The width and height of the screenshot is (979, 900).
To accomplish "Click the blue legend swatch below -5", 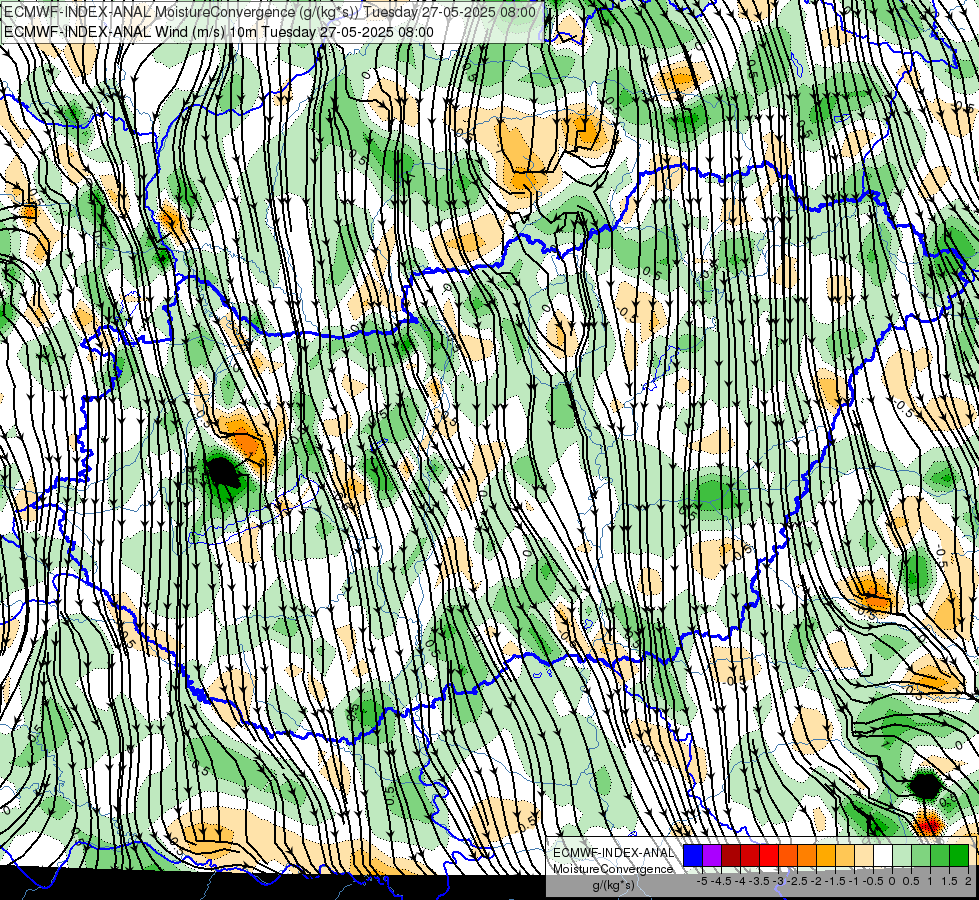I will tap(693, 856).
